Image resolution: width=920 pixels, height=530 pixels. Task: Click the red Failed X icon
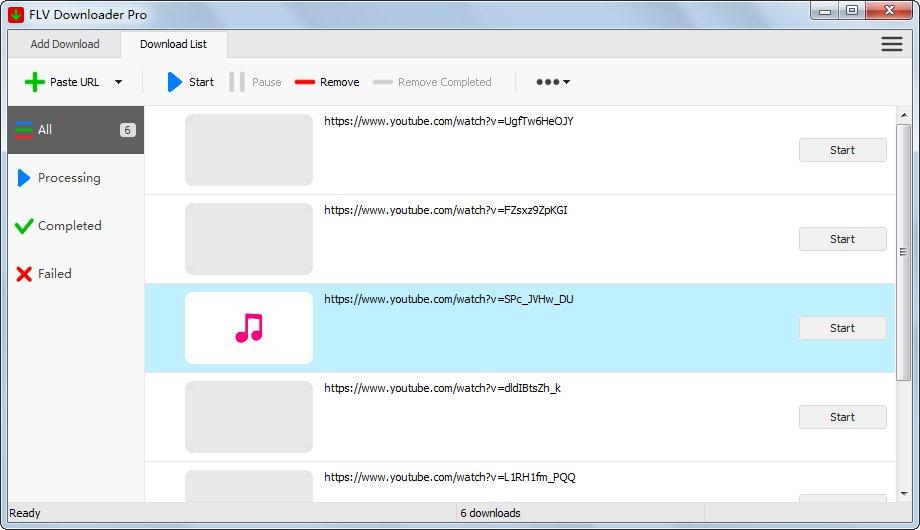[x=24, y=274]
